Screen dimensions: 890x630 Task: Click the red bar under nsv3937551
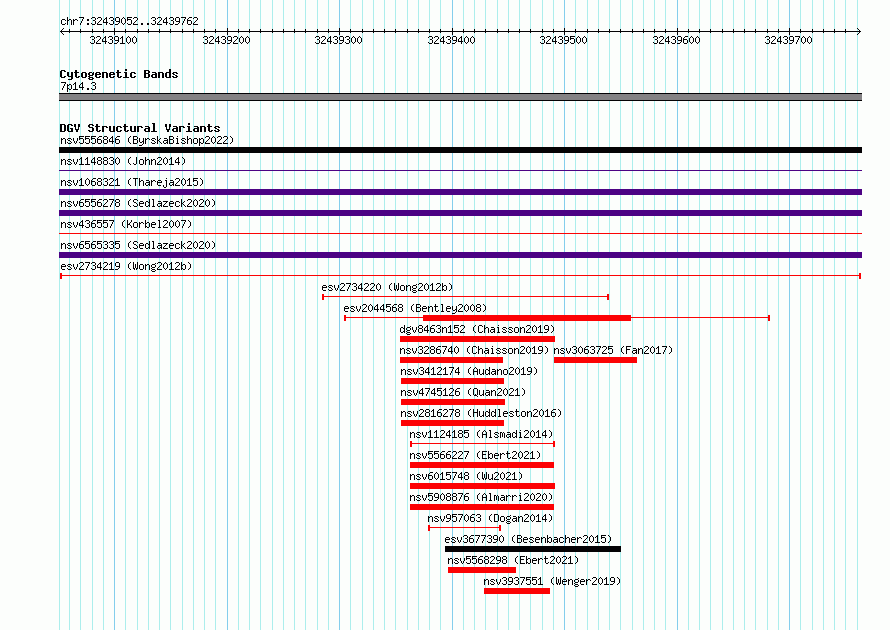(517, 591)
